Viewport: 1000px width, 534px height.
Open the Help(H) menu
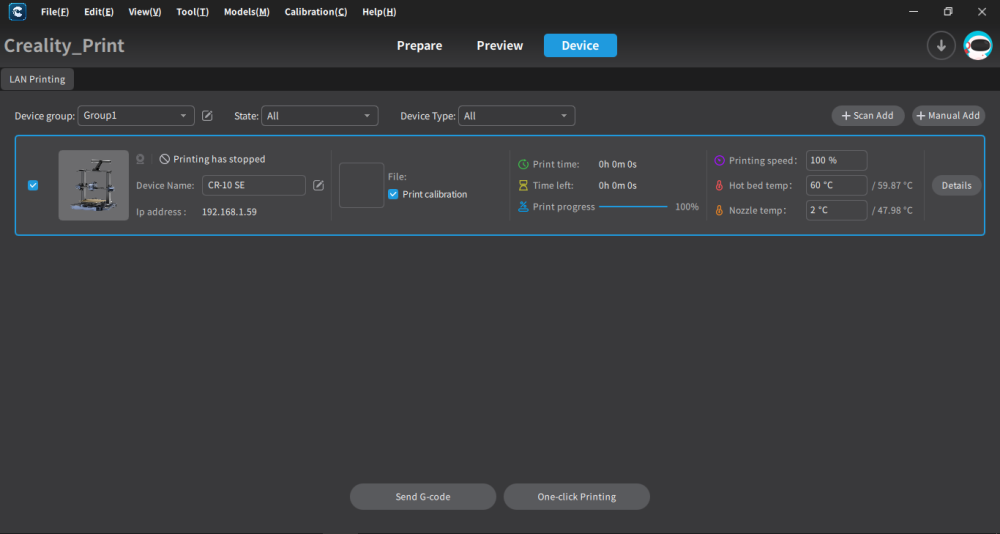pyautogui.click(x=379, y=12)
